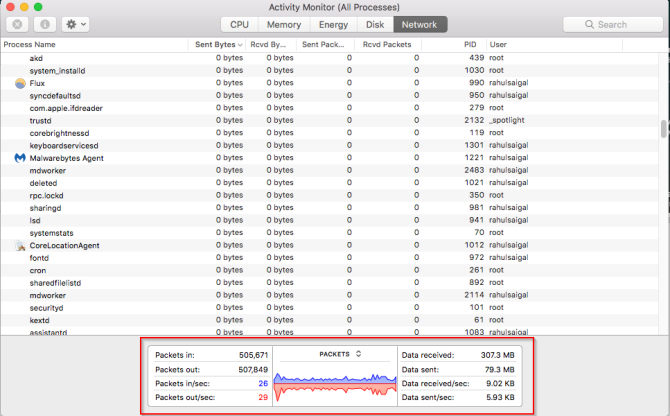Select the fontd process row
670x416 pixels.
(x=329, y=258)
